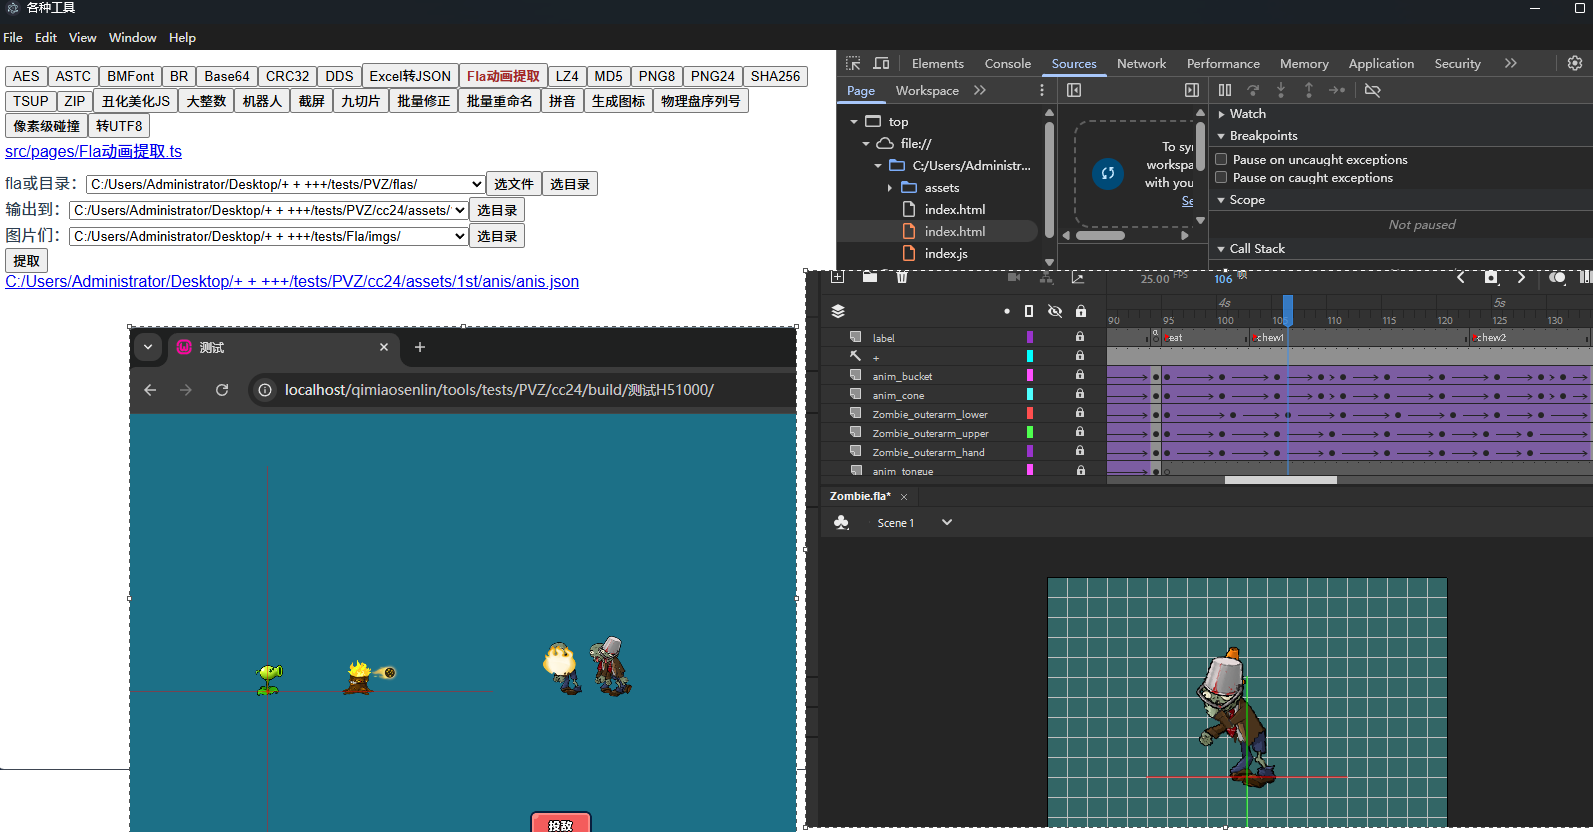Image resolution: width=1593 pixels, height=832 pixels.
Task: Toggle the device toolbar icon
Action: (x=881, y=63)
